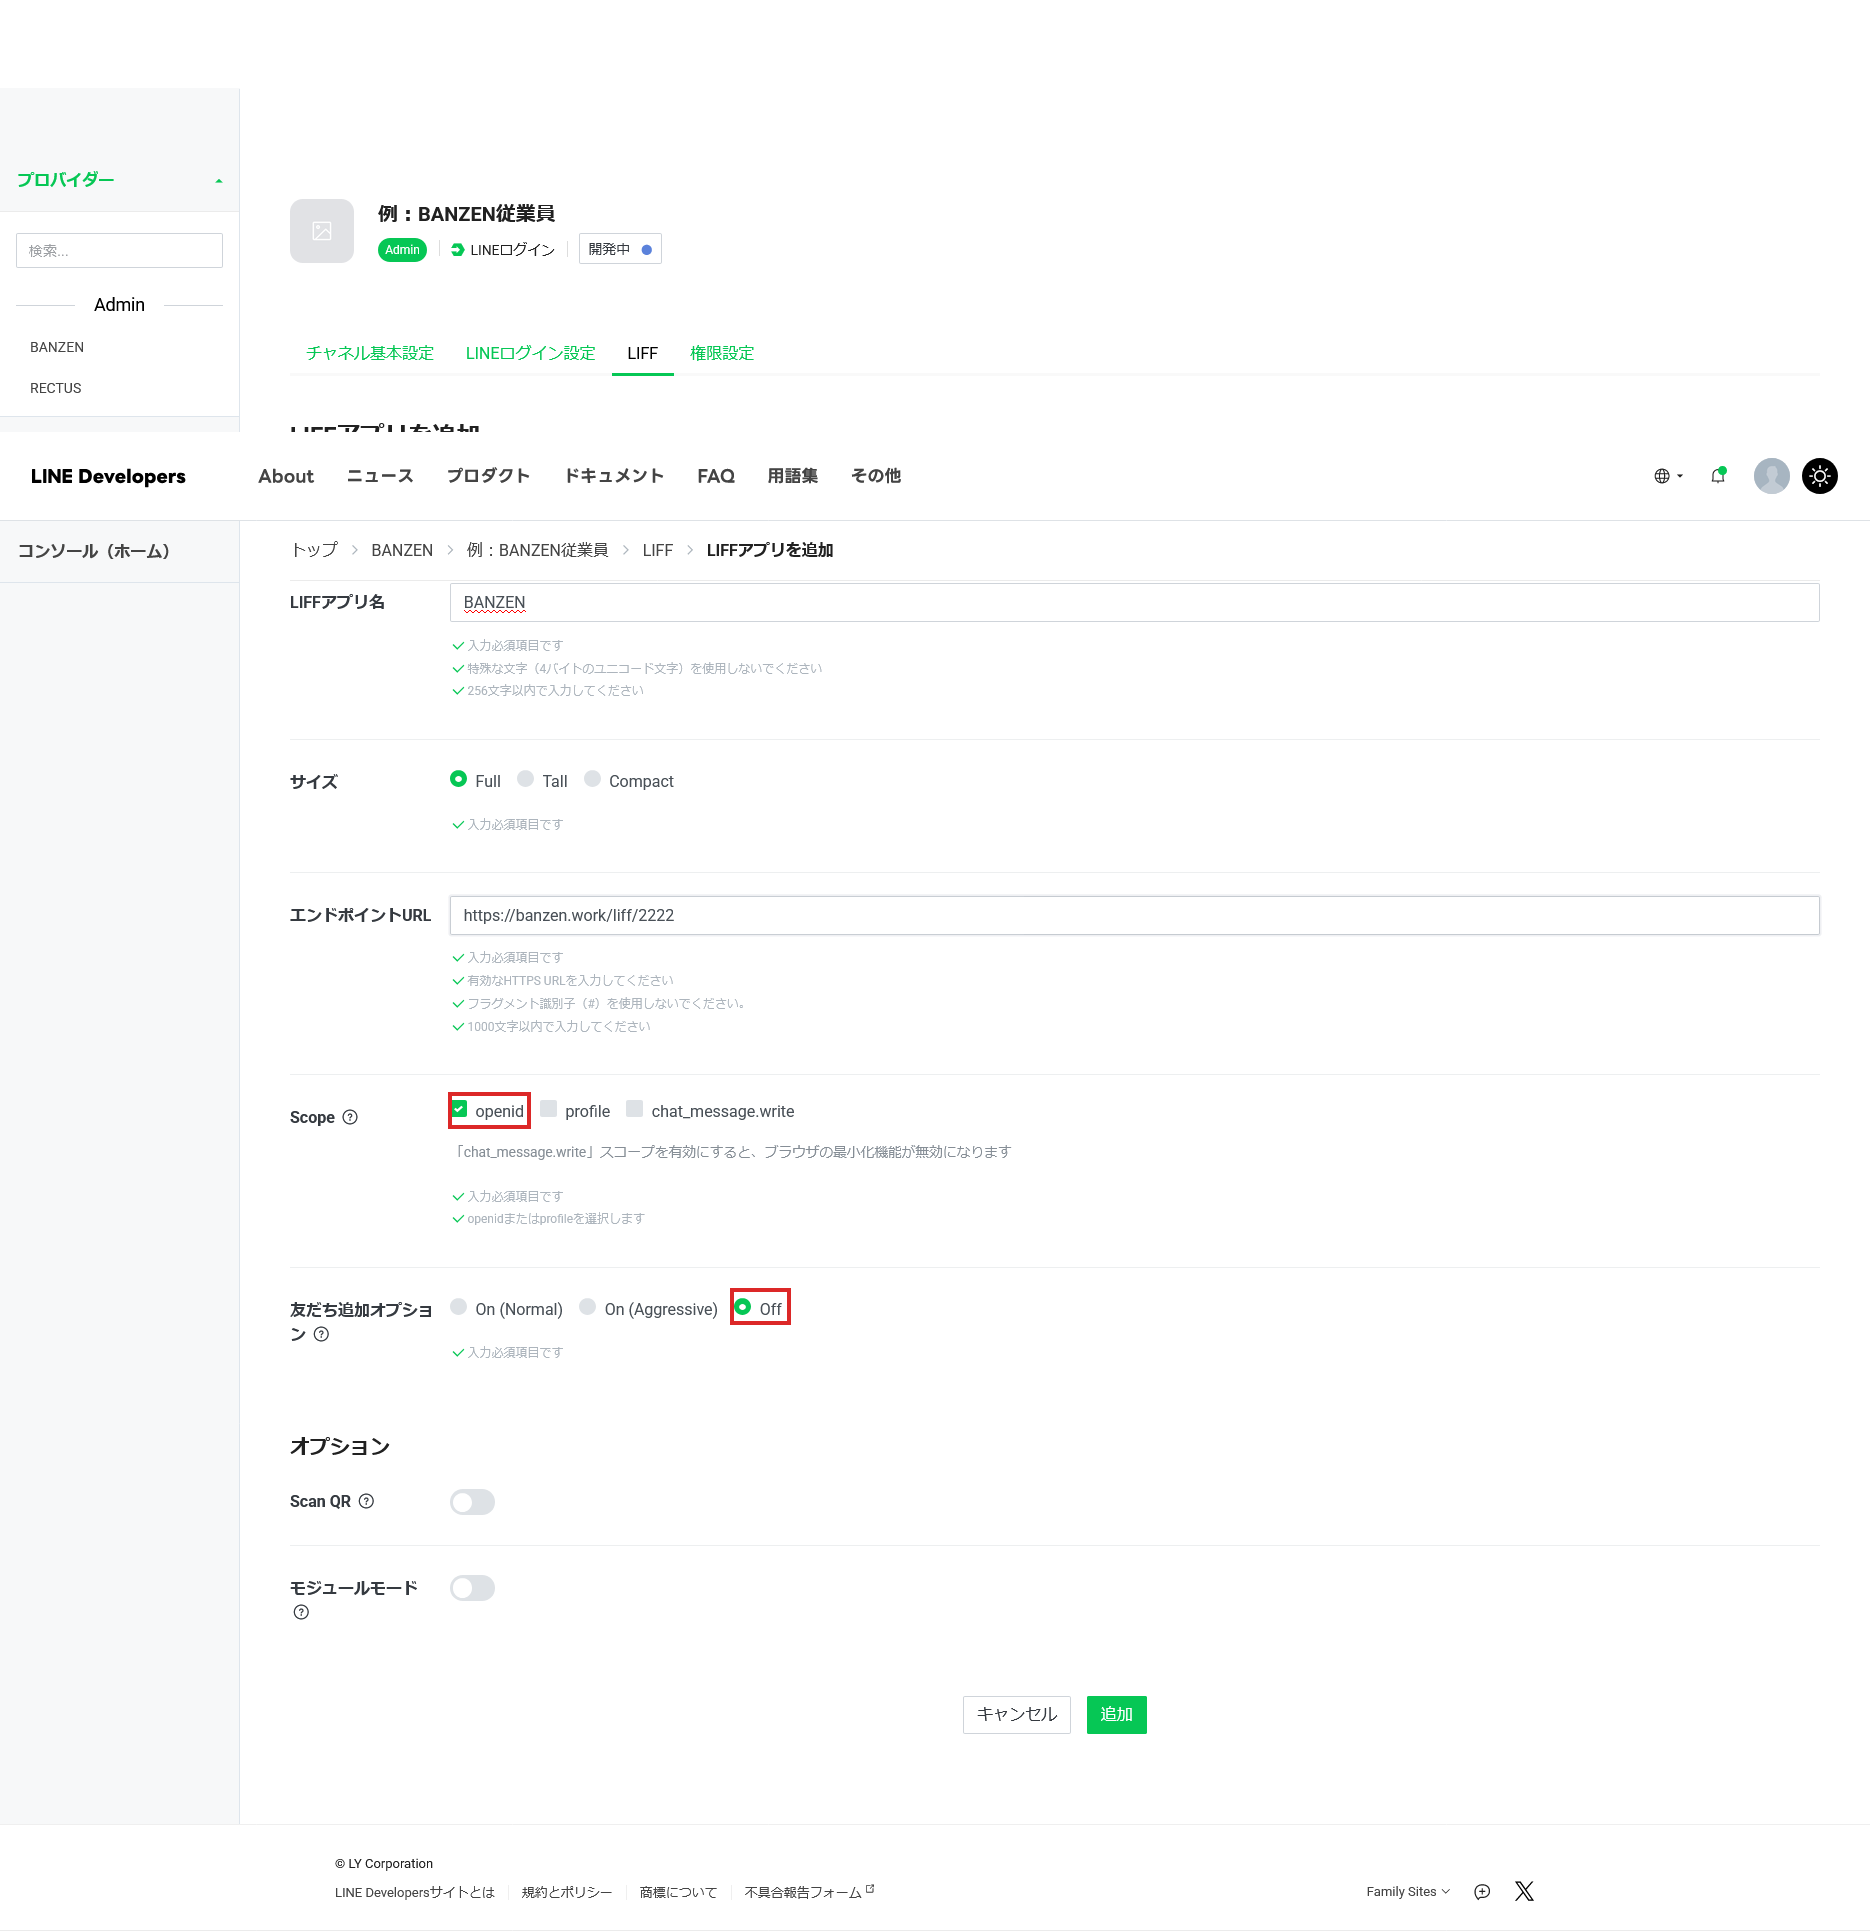Focus the provider search field
The width and height of the screenshot is (1870, 1931).
pyautogui.click(x=119, y=250)
